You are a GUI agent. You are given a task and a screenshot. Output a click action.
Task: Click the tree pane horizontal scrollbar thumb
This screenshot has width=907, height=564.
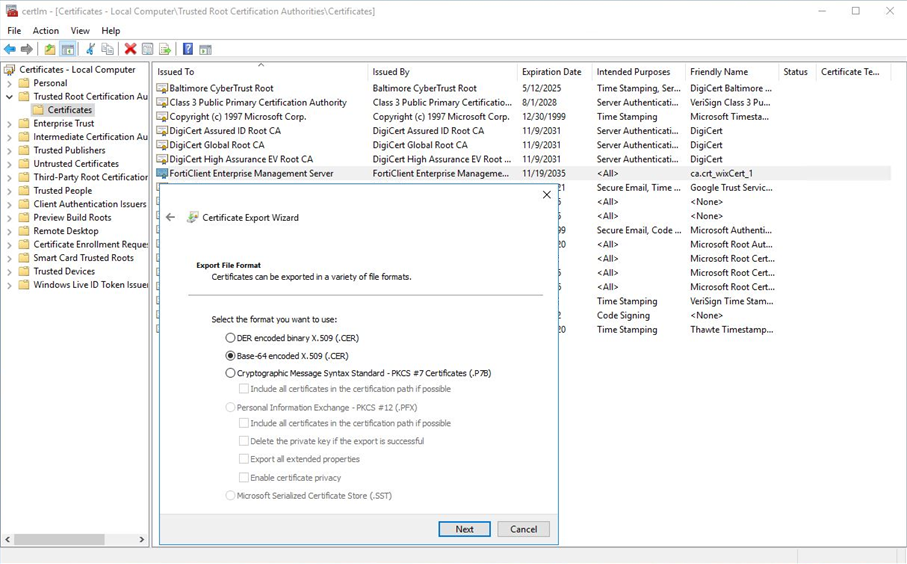point(59,539)
